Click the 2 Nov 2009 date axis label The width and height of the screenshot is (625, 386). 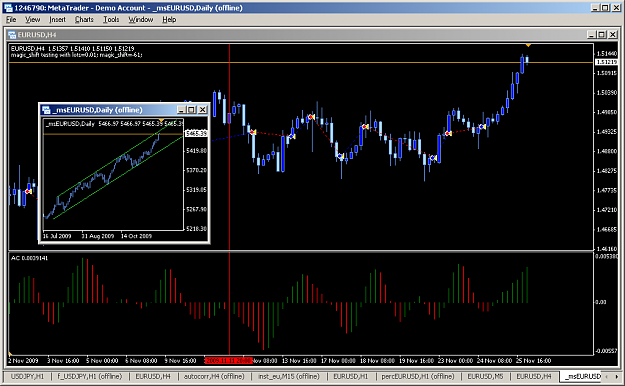click(23, 360)
